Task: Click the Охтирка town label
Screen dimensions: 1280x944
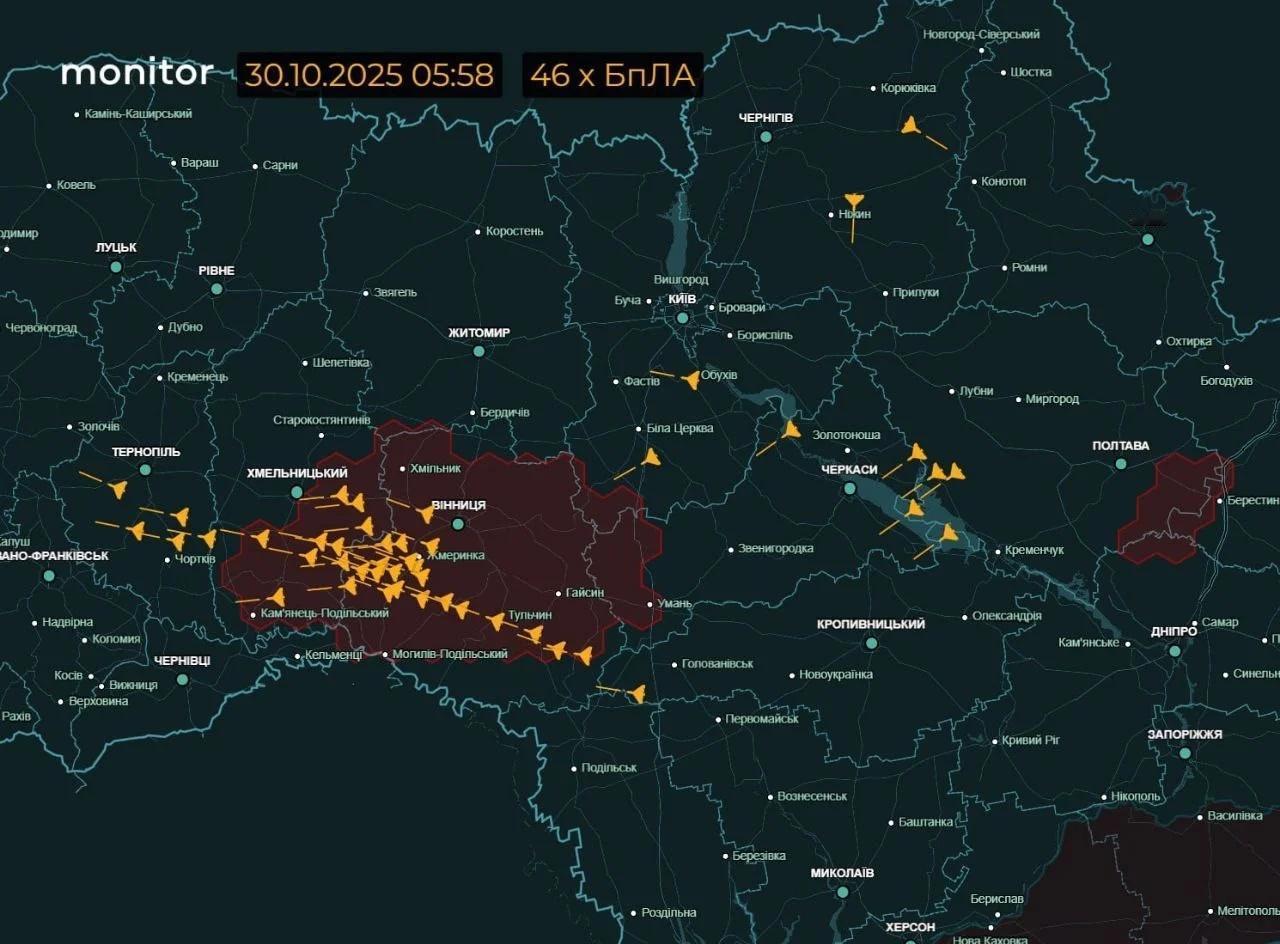Action: point(1190,341)
